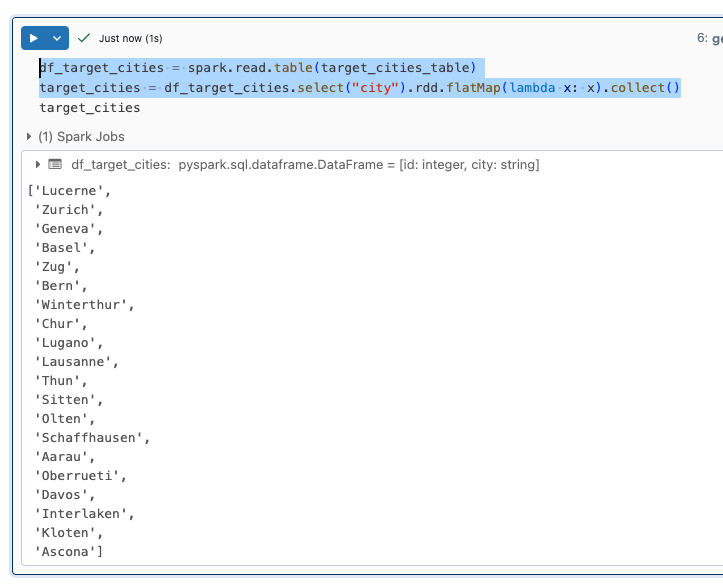Open the run options dropdown arrow
The height and width of the screenshot is (588, 723).
click(x=58, y=38)
